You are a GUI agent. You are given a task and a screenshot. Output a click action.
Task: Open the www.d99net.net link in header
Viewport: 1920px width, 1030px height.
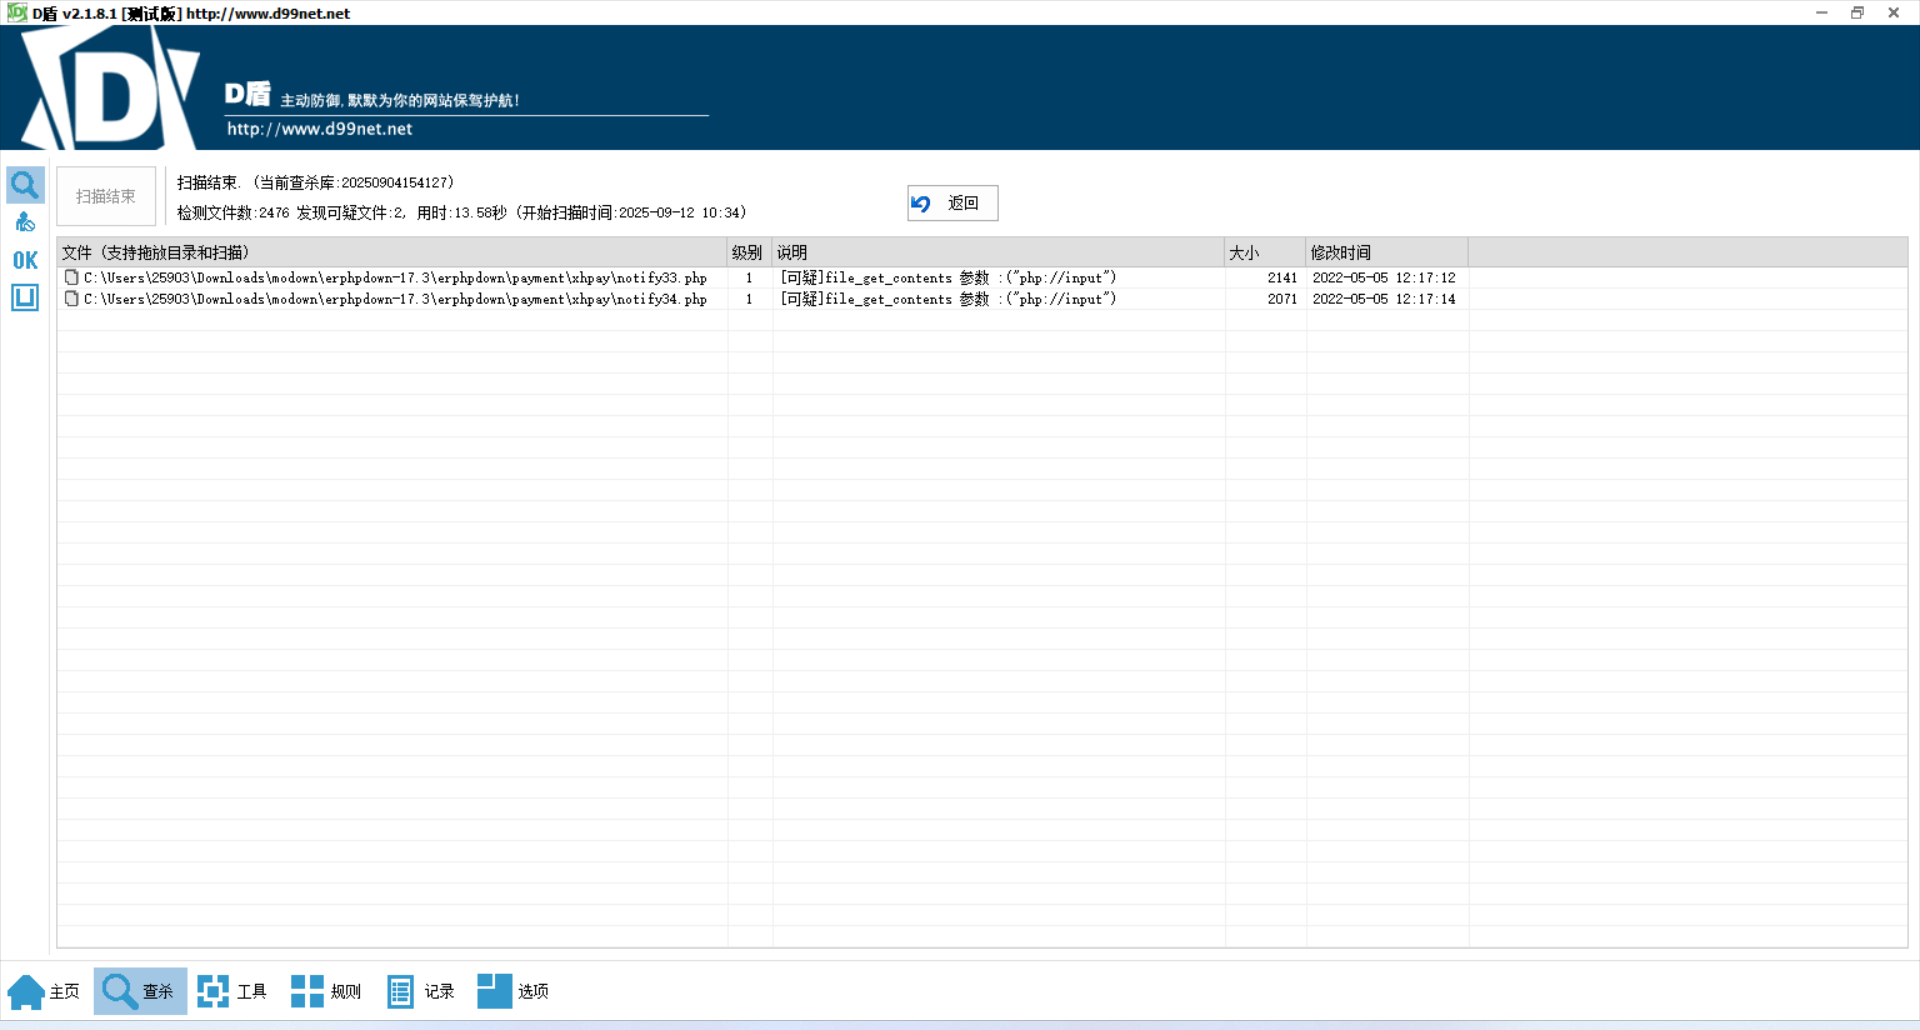[x=319, y=129]
